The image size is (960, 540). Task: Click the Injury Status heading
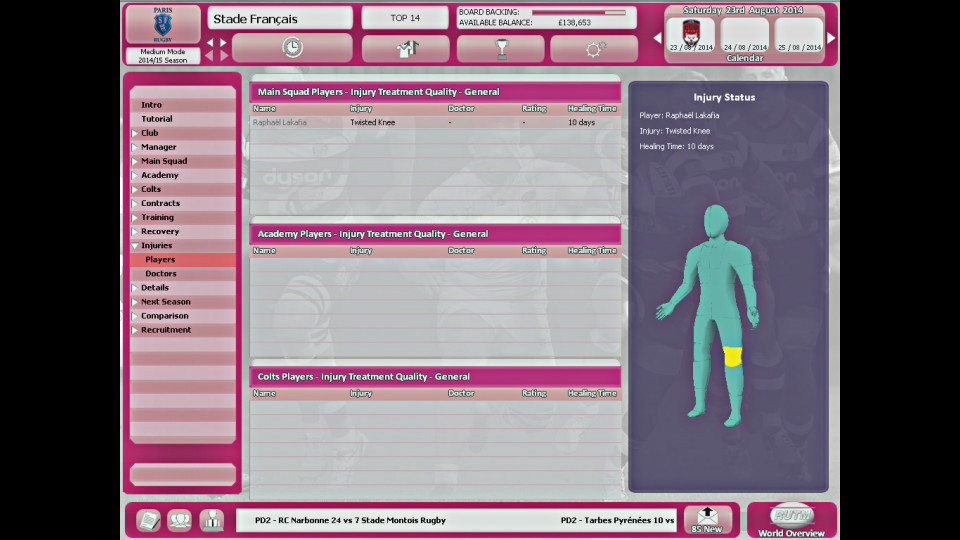click(x=724, y=97)
